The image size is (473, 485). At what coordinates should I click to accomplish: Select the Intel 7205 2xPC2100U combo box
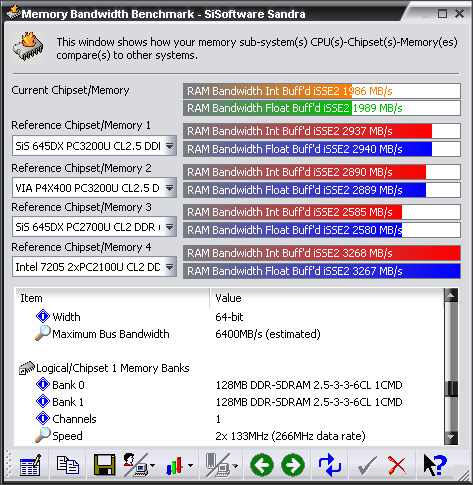tap(94, 267)
